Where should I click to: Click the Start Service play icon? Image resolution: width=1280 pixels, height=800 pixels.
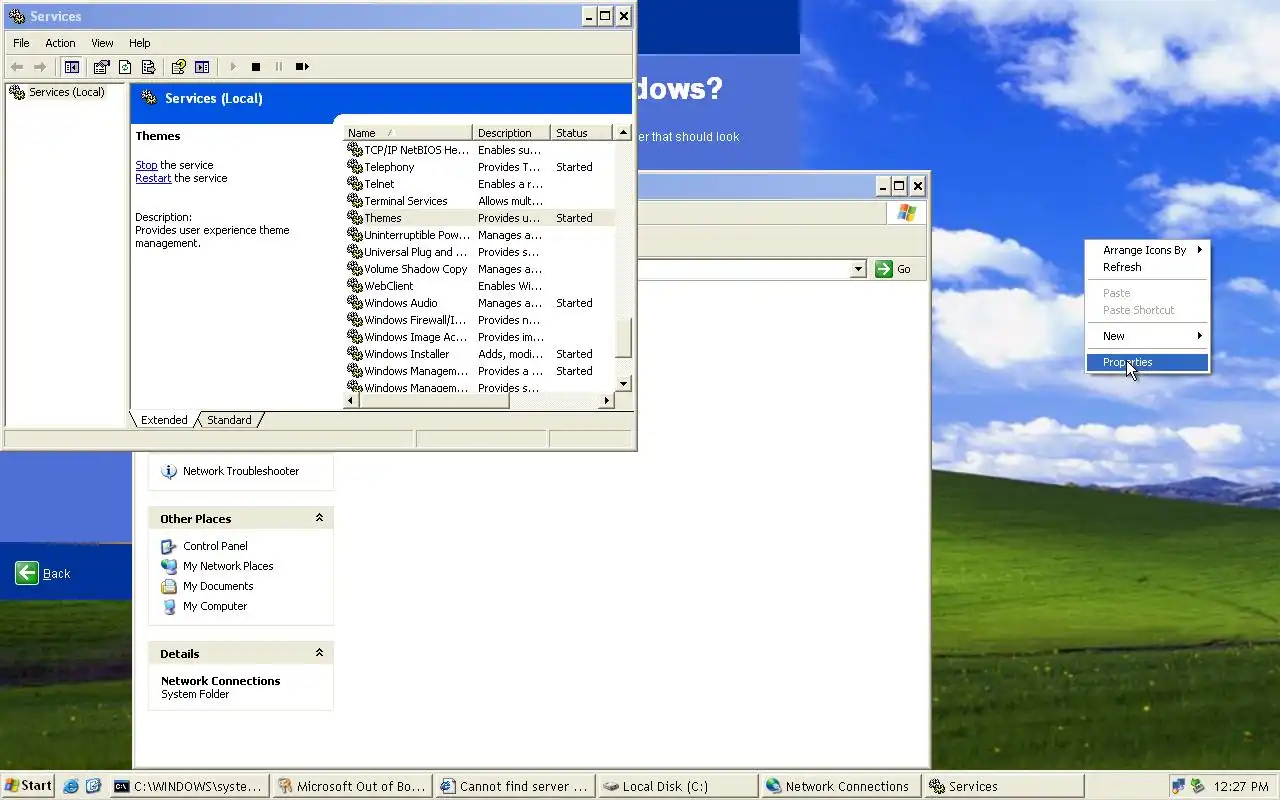pyautogui.click(x=233, y=67)
